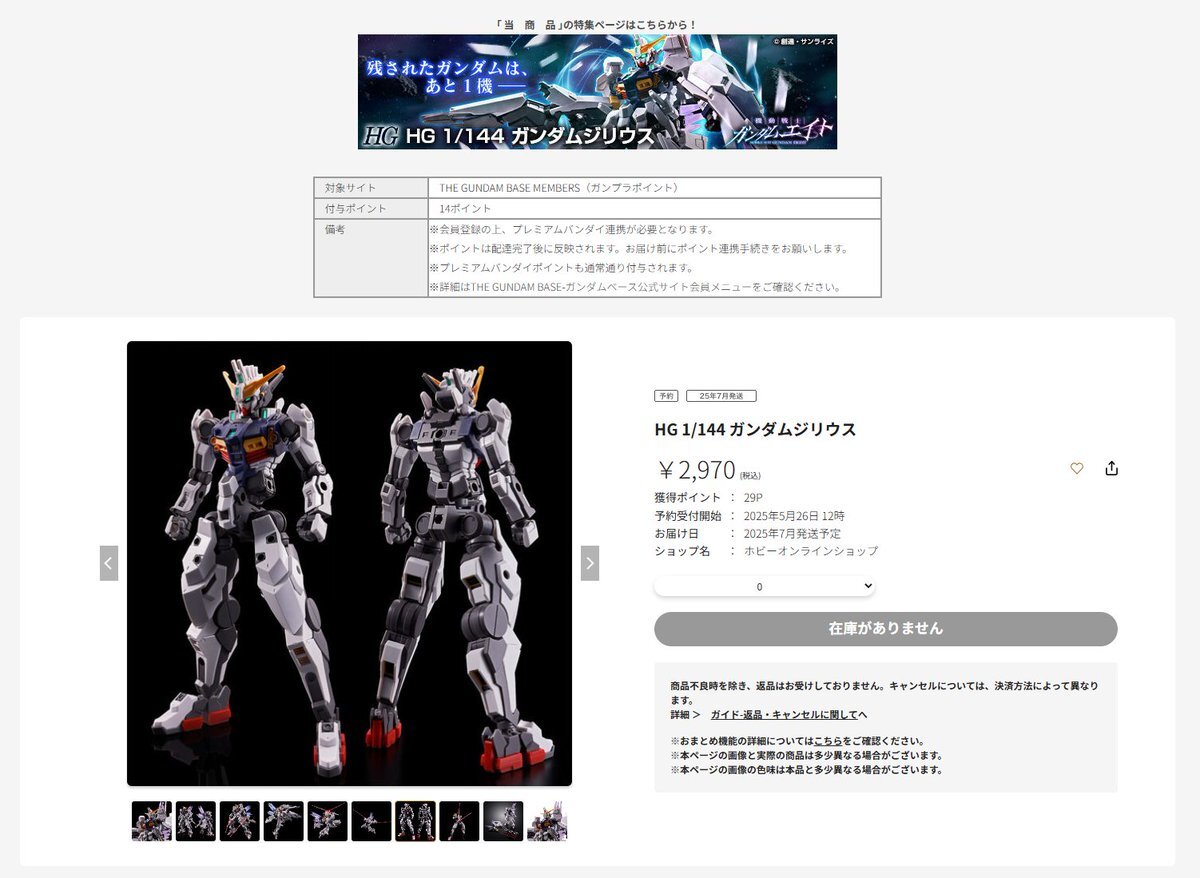This screenshot has width=1200, height=878.
Task: Select the highlighted seventh thumbnail showing front and back views
Action: click(x=415, y=821)
